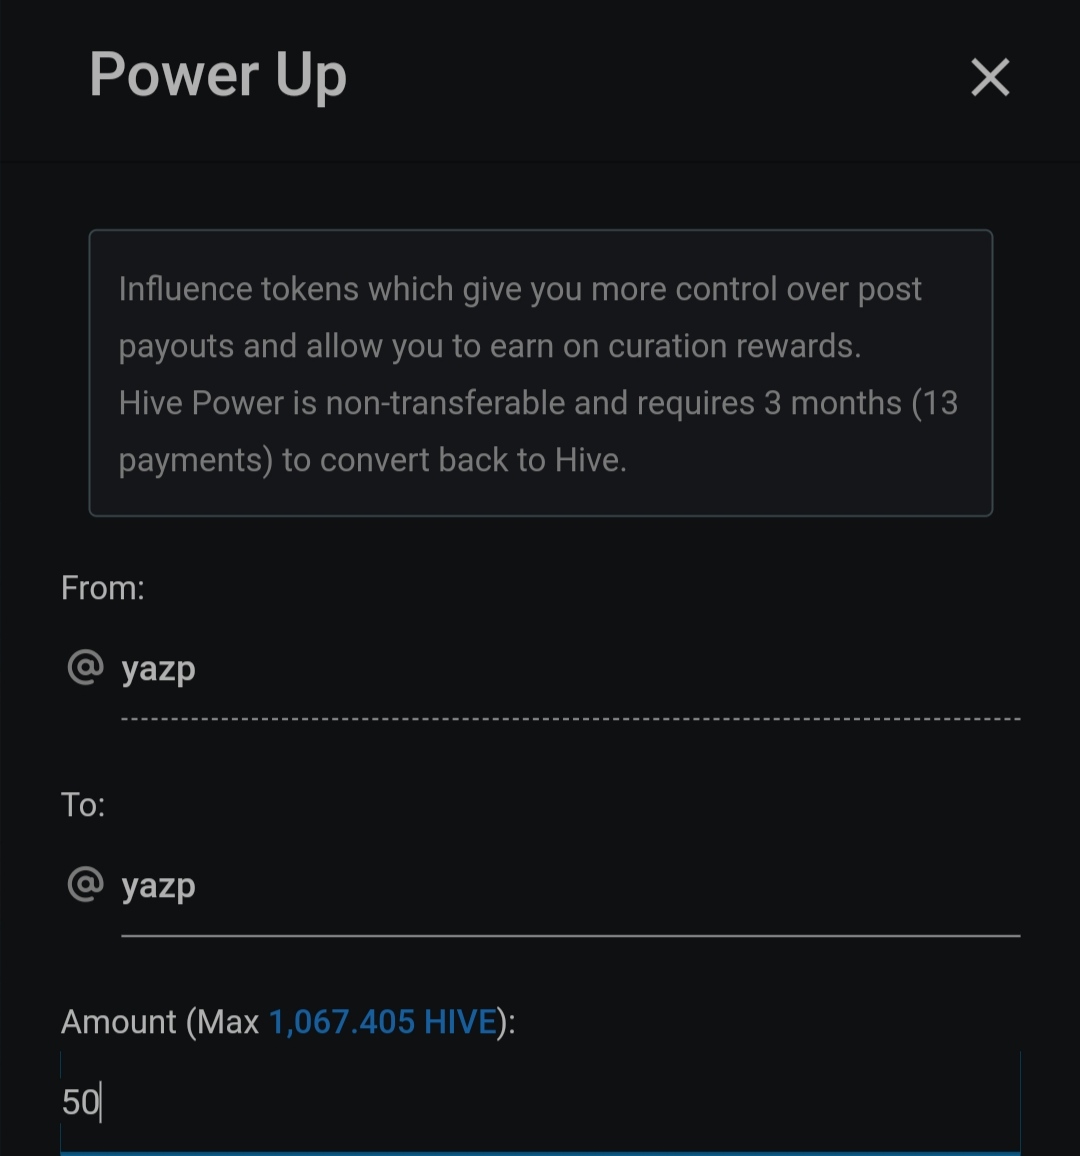Click the @ symbol beside From account
The width and height of the screenshot is (1080, 1156).
click(x=85, y=667)
